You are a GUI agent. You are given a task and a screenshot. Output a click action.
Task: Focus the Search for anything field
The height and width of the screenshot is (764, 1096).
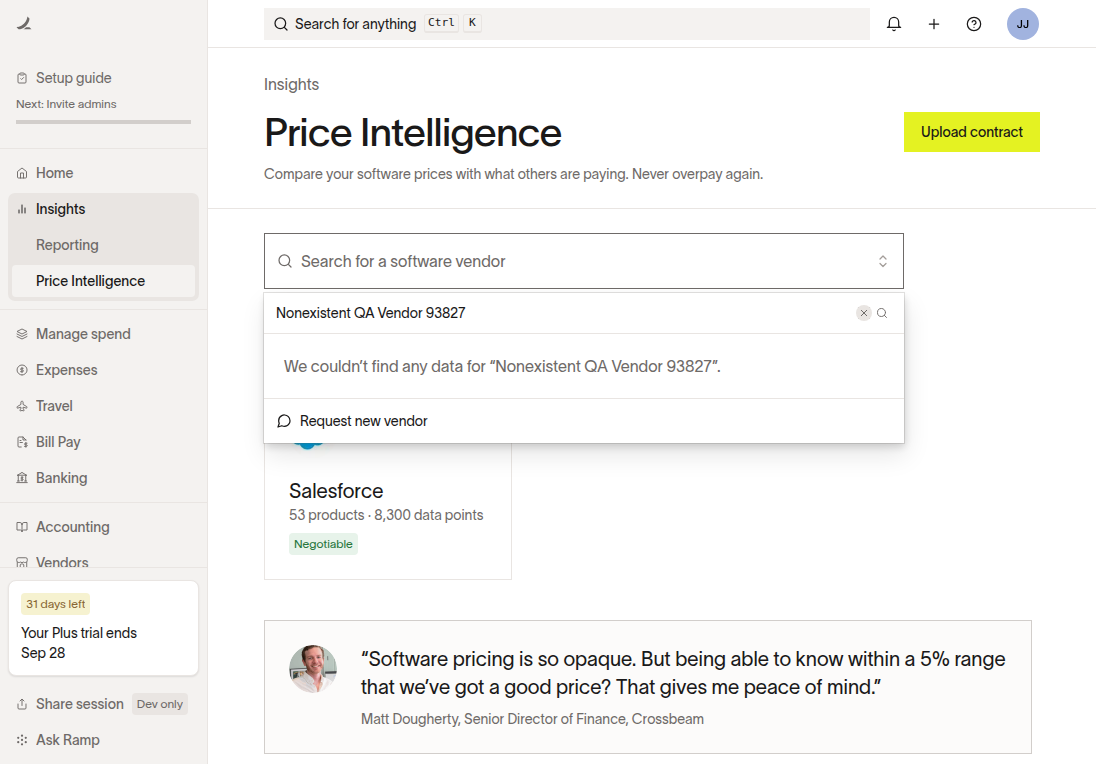(x=567, y=24)
